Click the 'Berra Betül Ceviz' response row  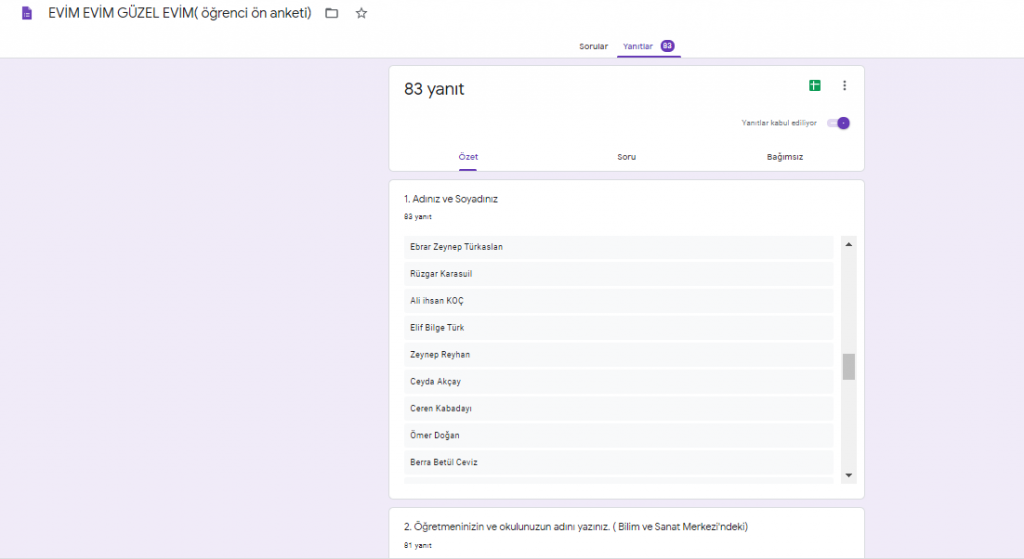pos(618,463)
